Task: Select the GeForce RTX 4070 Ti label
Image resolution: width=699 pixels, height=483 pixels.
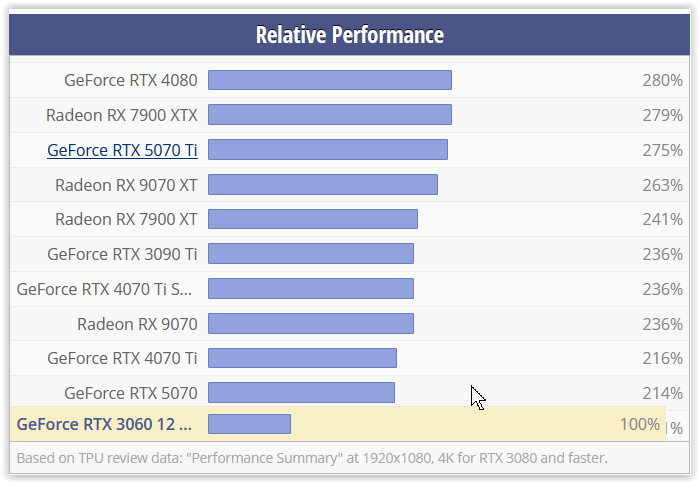Action: (x=122, y=358)
